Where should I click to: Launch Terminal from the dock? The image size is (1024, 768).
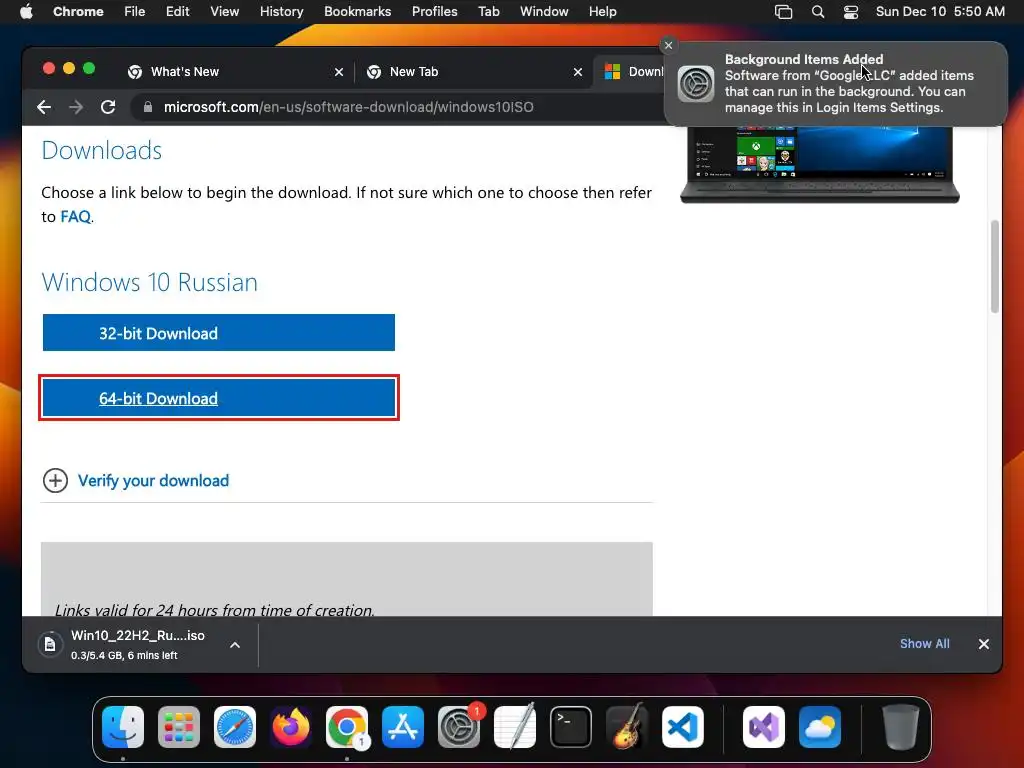571,727
